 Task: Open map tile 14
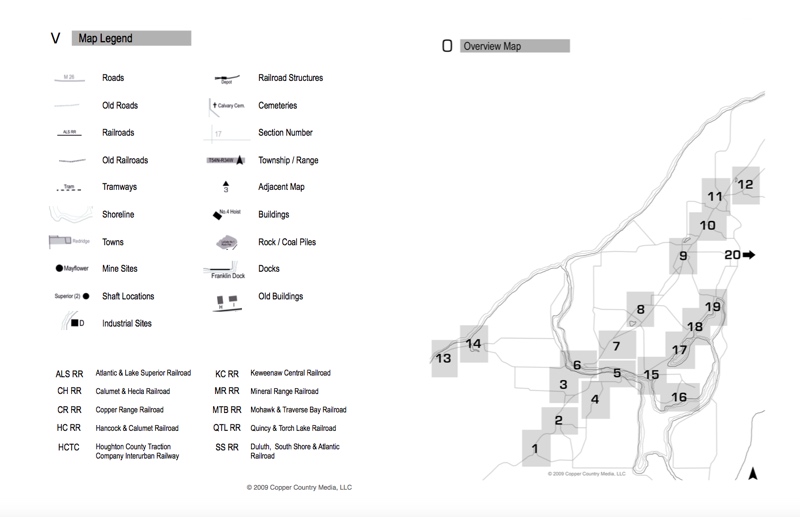click(474, 344)
